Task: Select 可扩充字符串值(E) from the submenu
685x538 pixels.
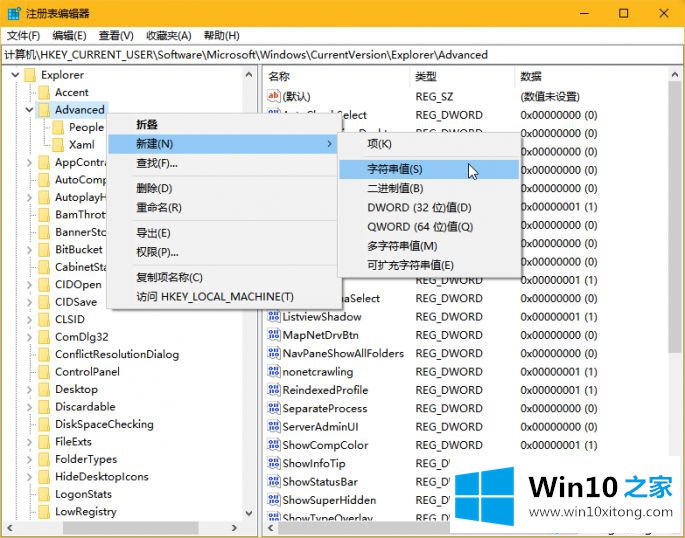Action: pos(429,265)
